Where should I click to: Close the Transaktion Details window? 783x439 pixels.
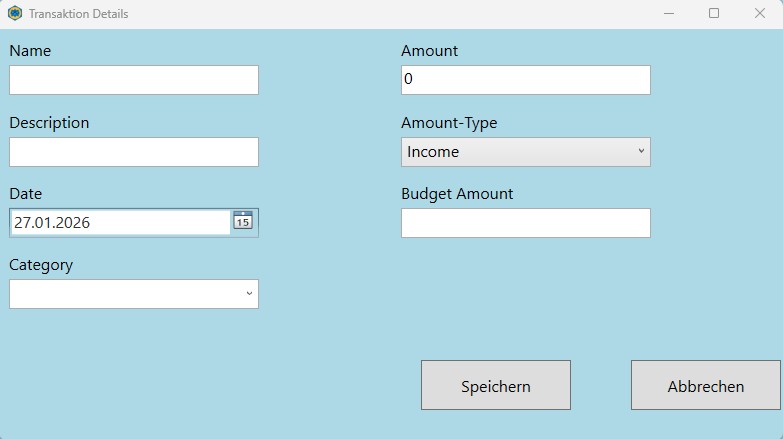click(760, 14)
